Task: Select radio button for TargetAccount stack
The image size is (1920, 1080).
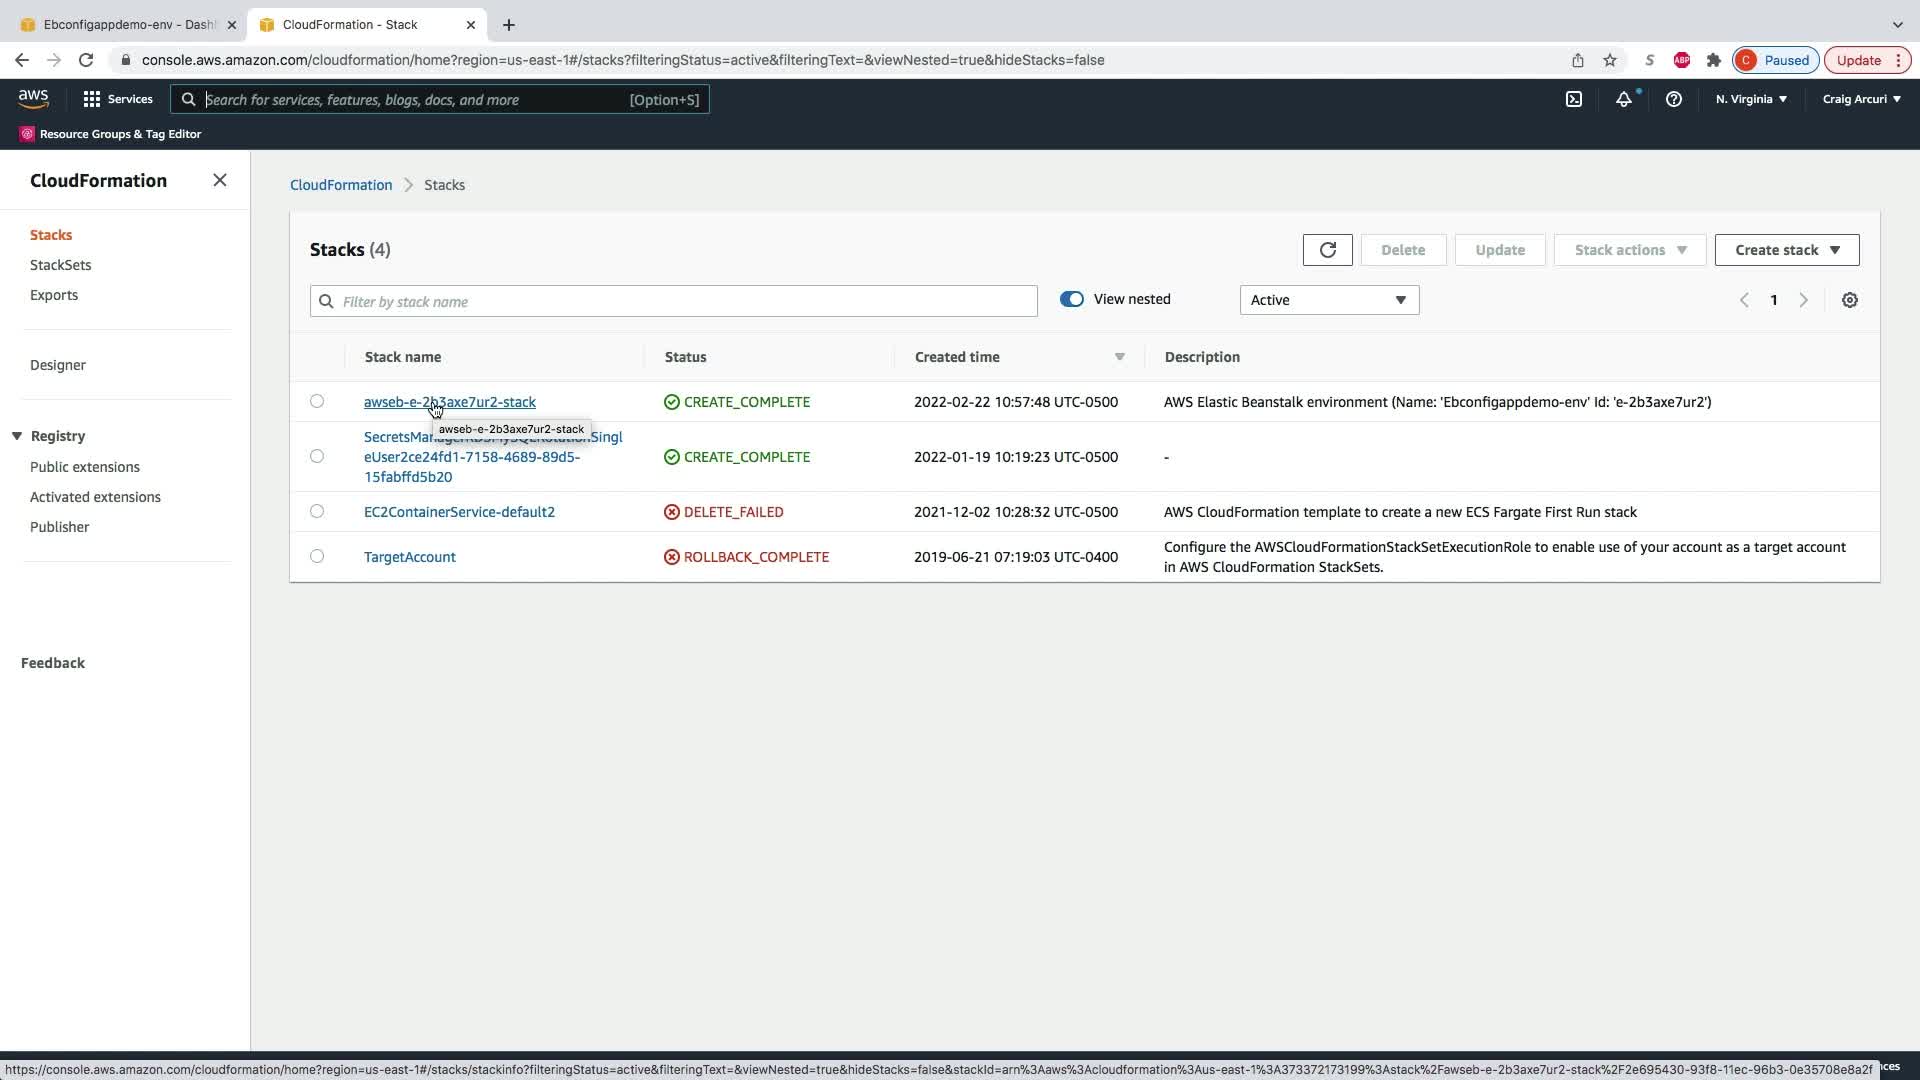Action: point(317,556)
